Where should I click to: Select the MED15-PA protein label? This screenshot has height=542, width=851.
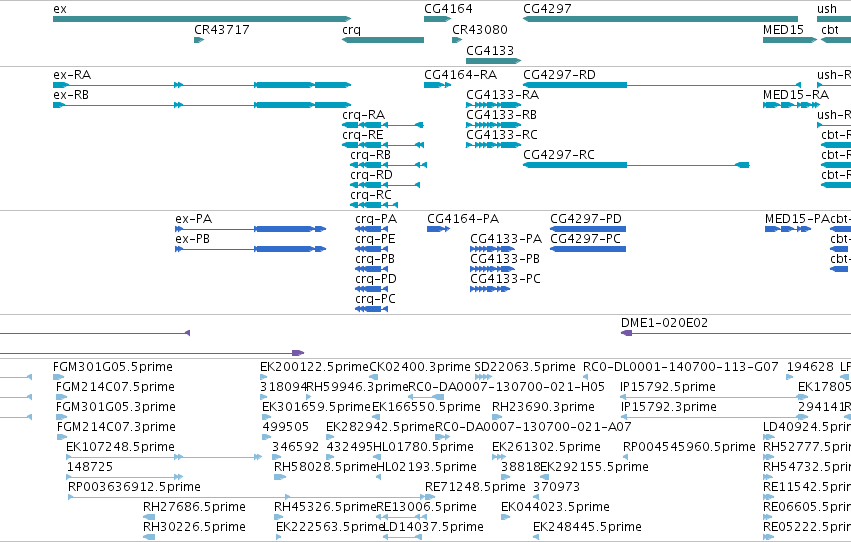click(x=797, y=219)
